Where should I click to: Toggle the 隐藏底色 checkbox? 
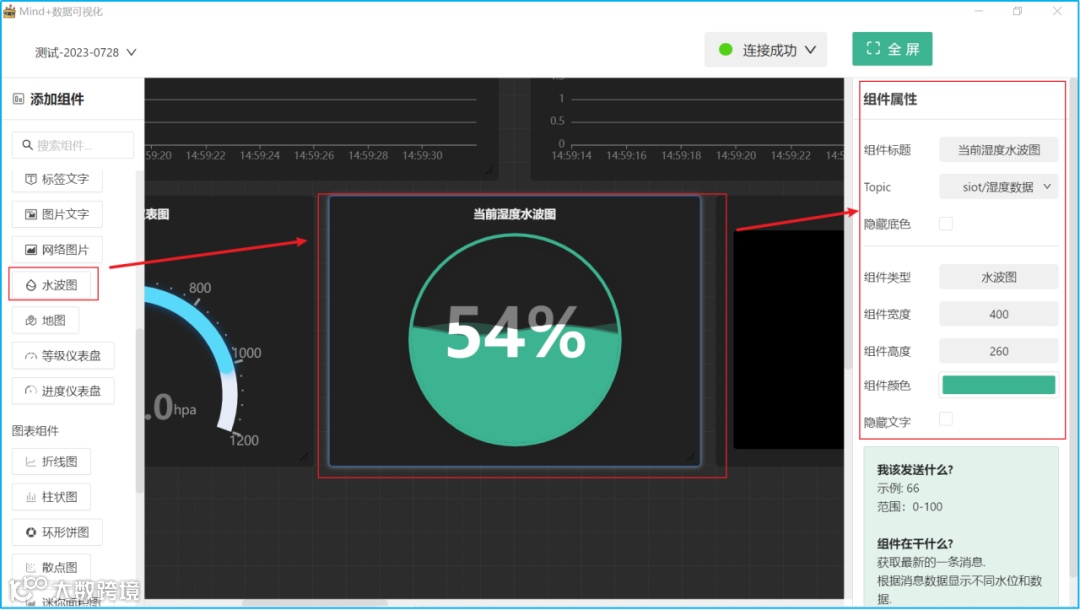pos(946,224)
